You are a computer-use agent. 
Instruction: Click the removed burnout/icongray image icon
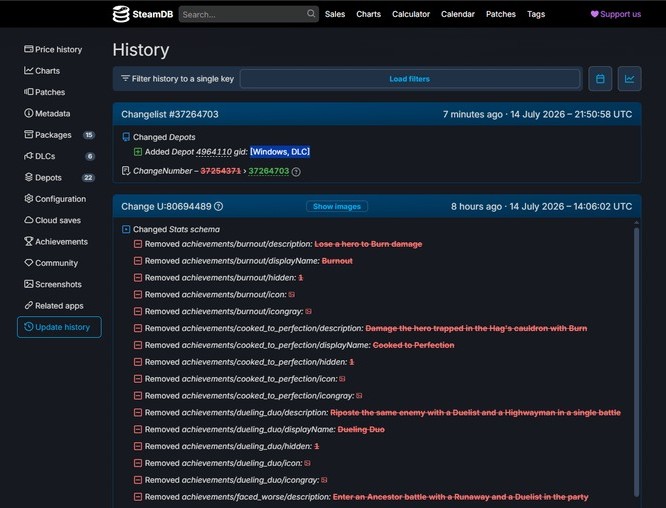pos(308,311)
